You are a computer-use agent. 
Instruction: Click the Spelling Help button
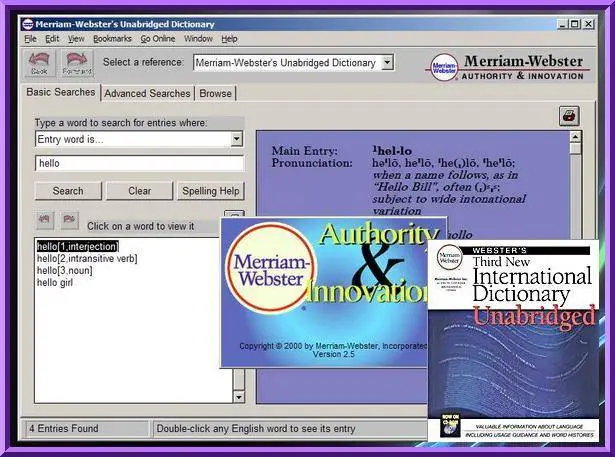click(x=211, y=191)
